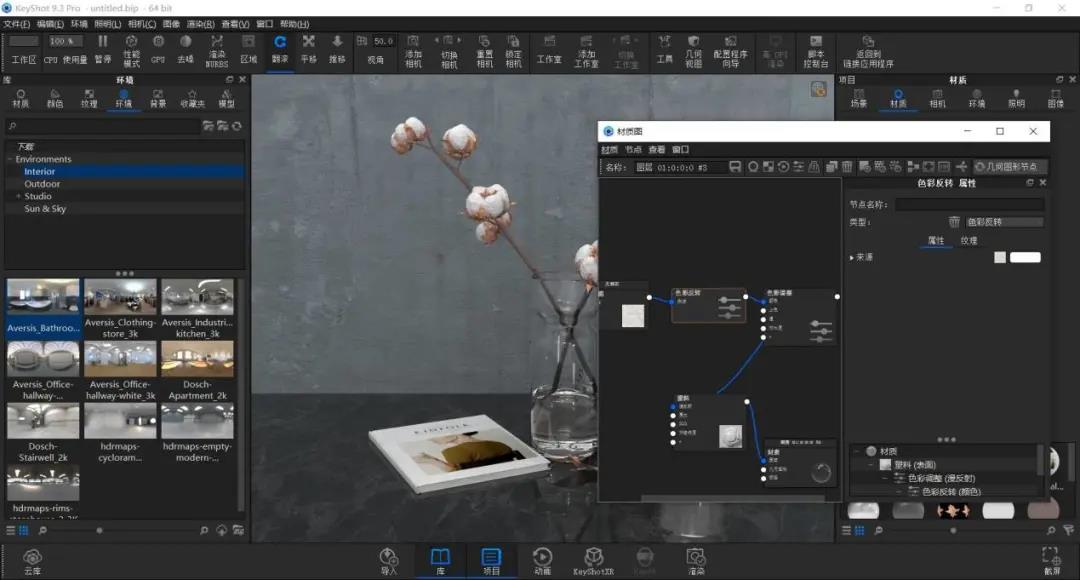Open the Help (帮助) menu
Viewport: 1080px width, 580px height.
(x=294, y=24)
